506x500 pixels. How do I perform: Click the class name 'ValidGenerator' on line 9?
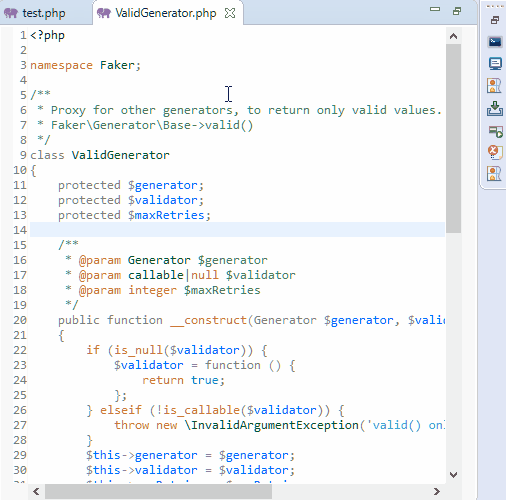pyautogui.click(x=120, y=155)
